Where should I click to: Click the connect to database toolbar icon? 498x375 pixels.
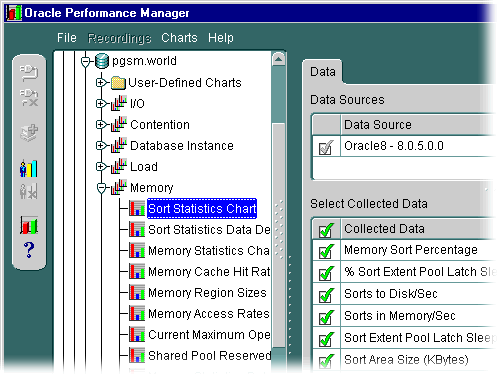click(29, 73)
